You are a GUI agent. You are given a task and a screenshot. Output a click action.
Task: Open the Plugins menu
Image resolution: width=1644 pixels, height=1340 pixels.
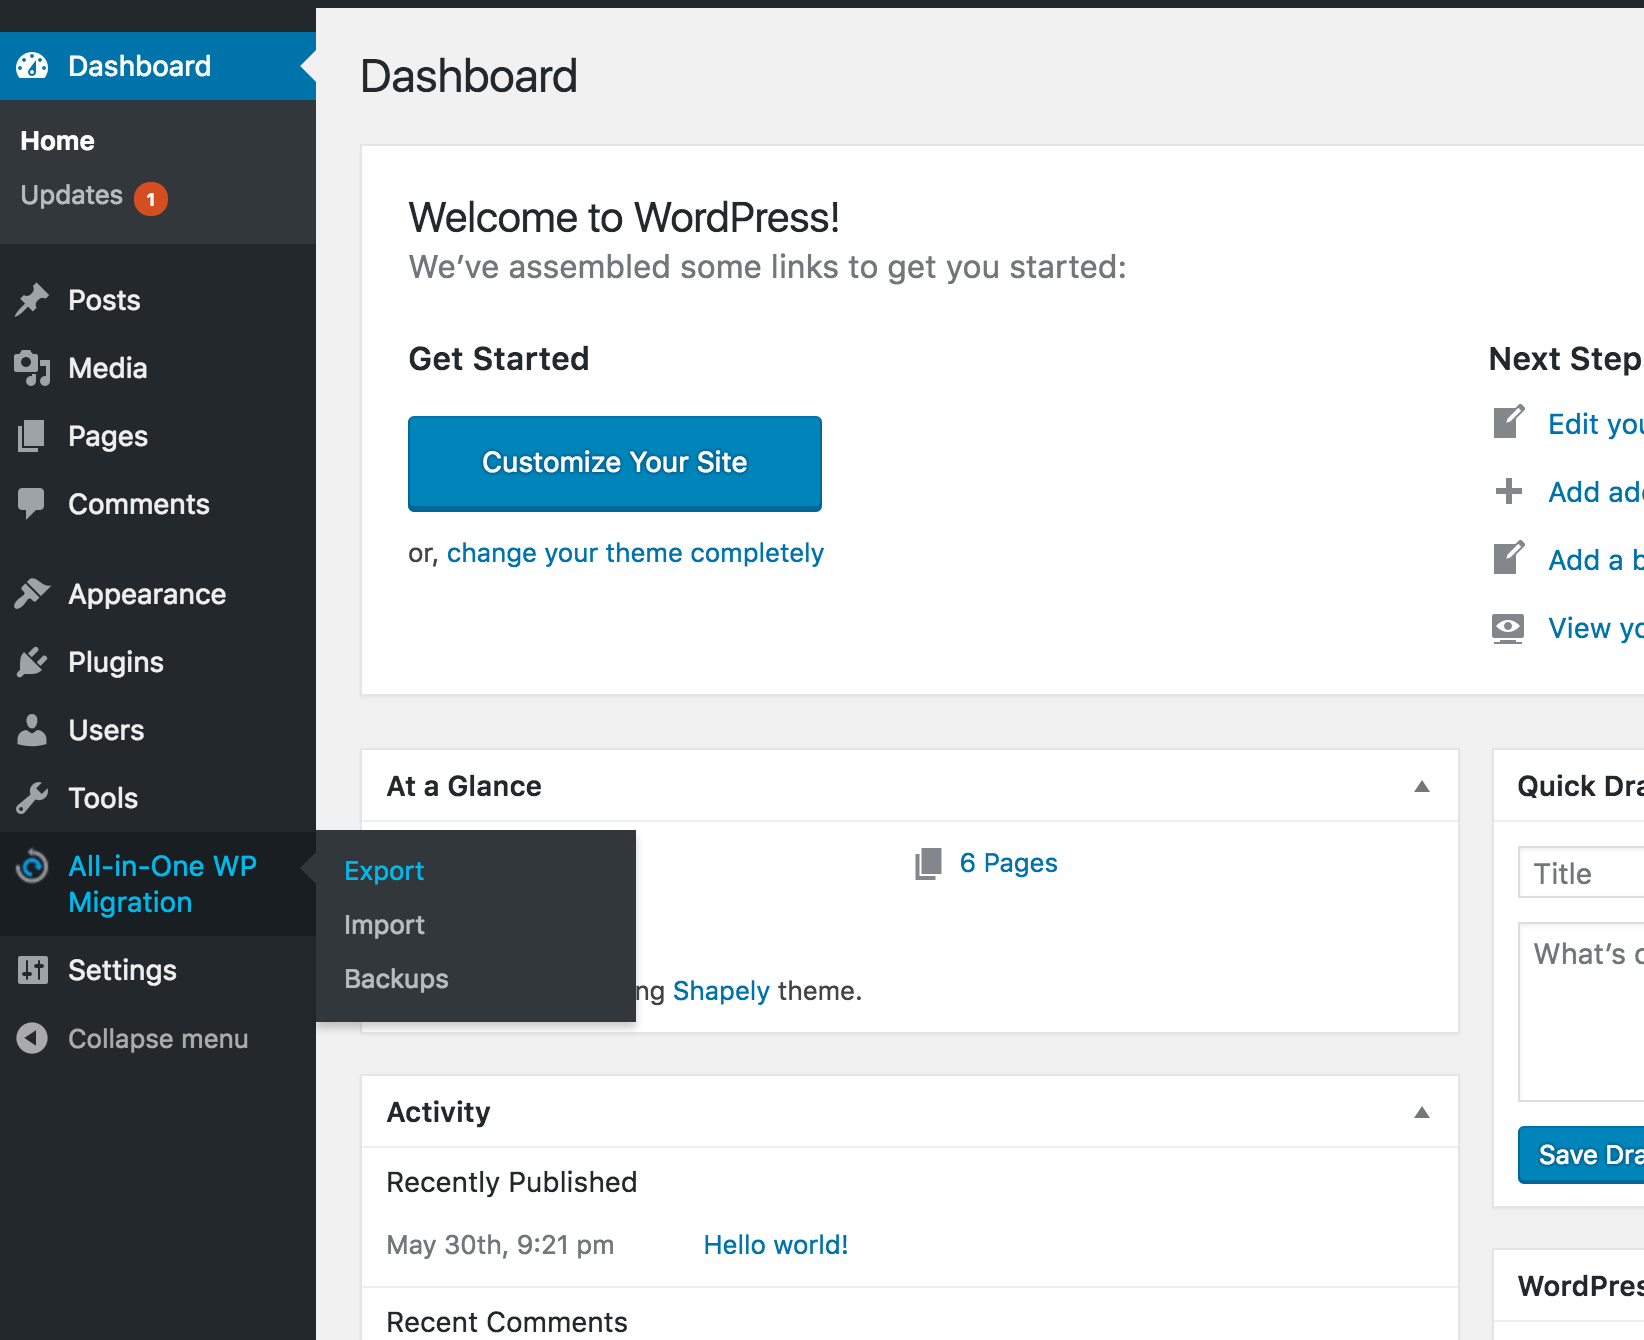click(x=158, y=662)
